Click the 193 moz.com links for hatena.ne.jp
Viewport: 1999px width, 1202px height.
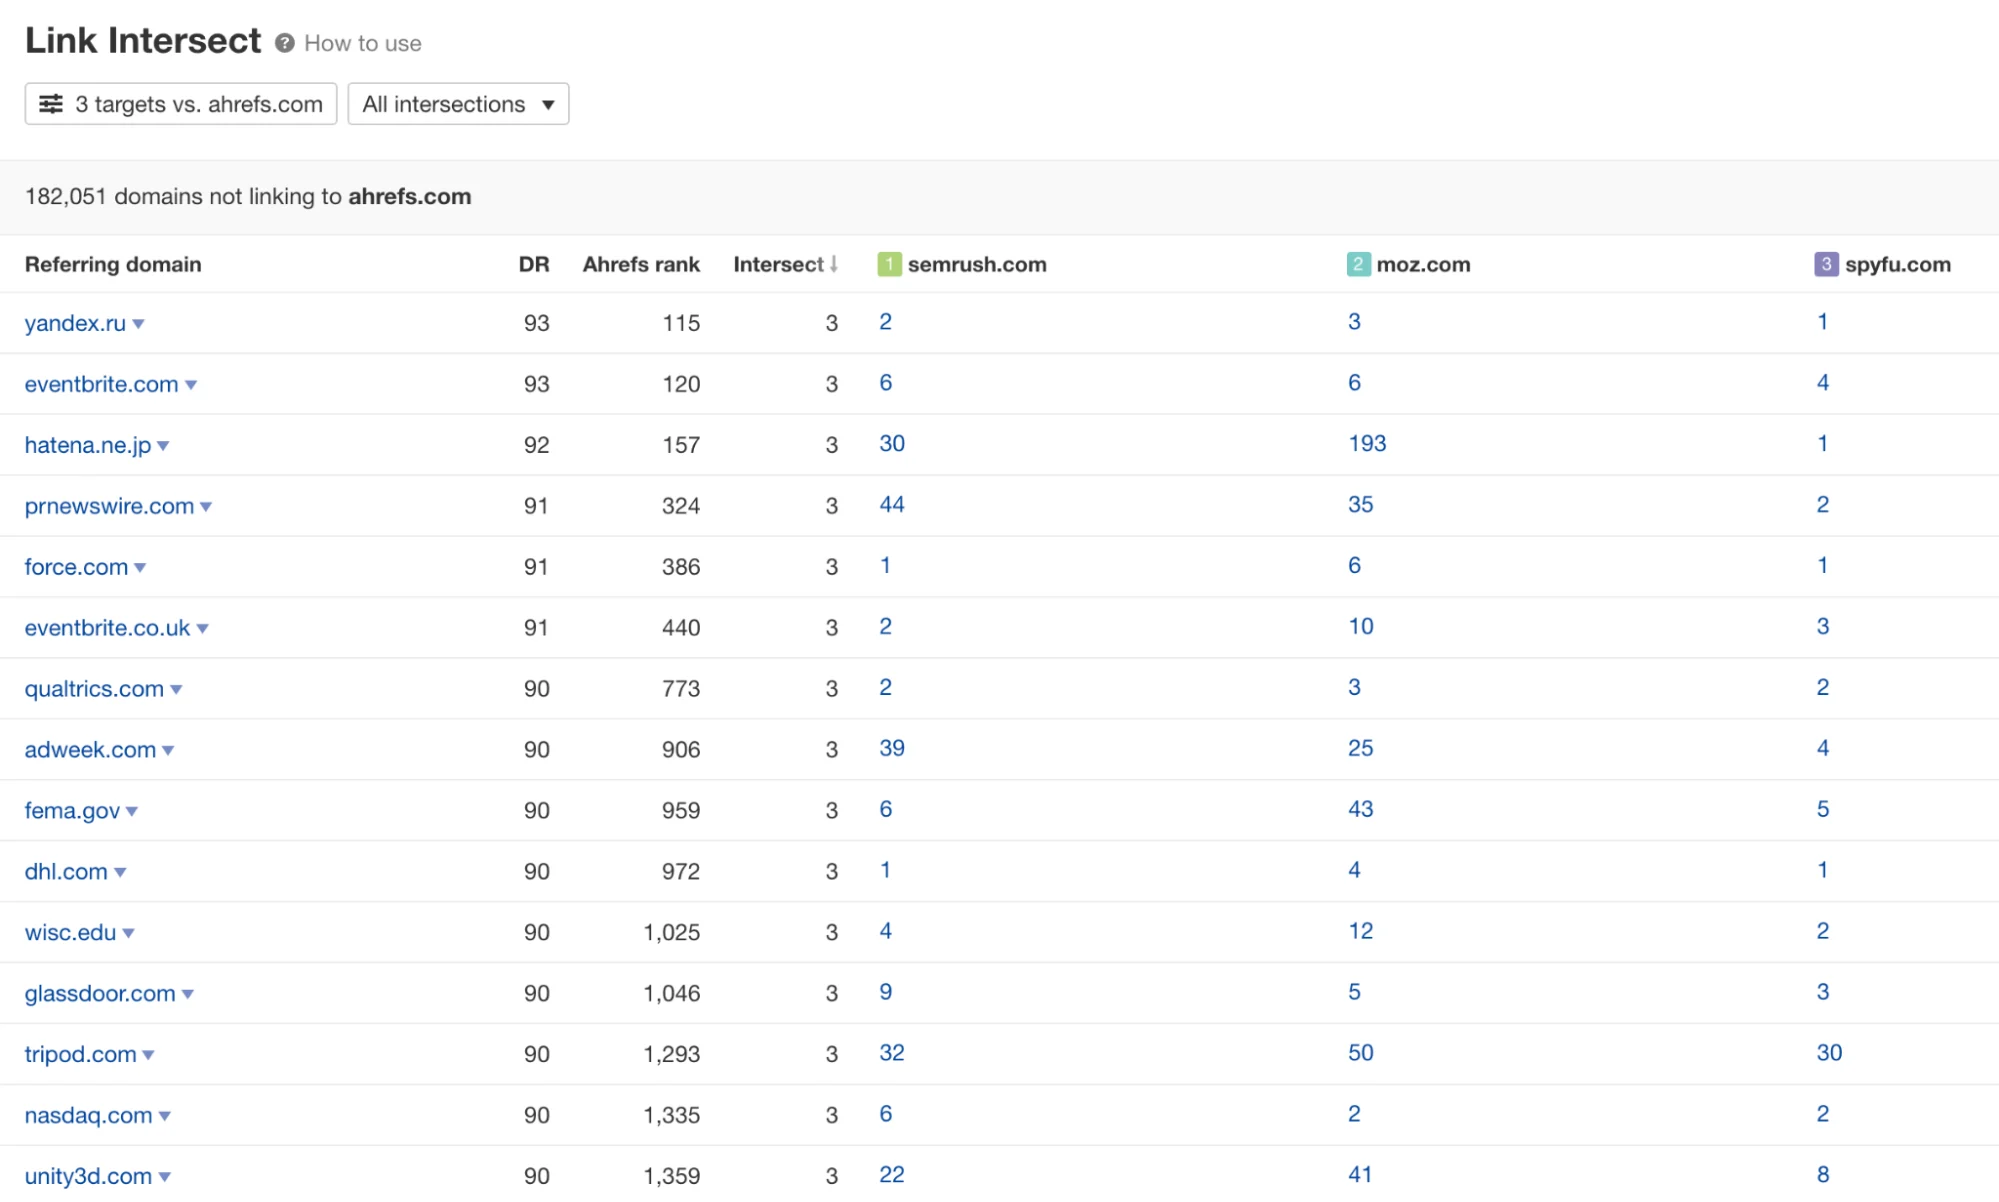[1367, 443]
